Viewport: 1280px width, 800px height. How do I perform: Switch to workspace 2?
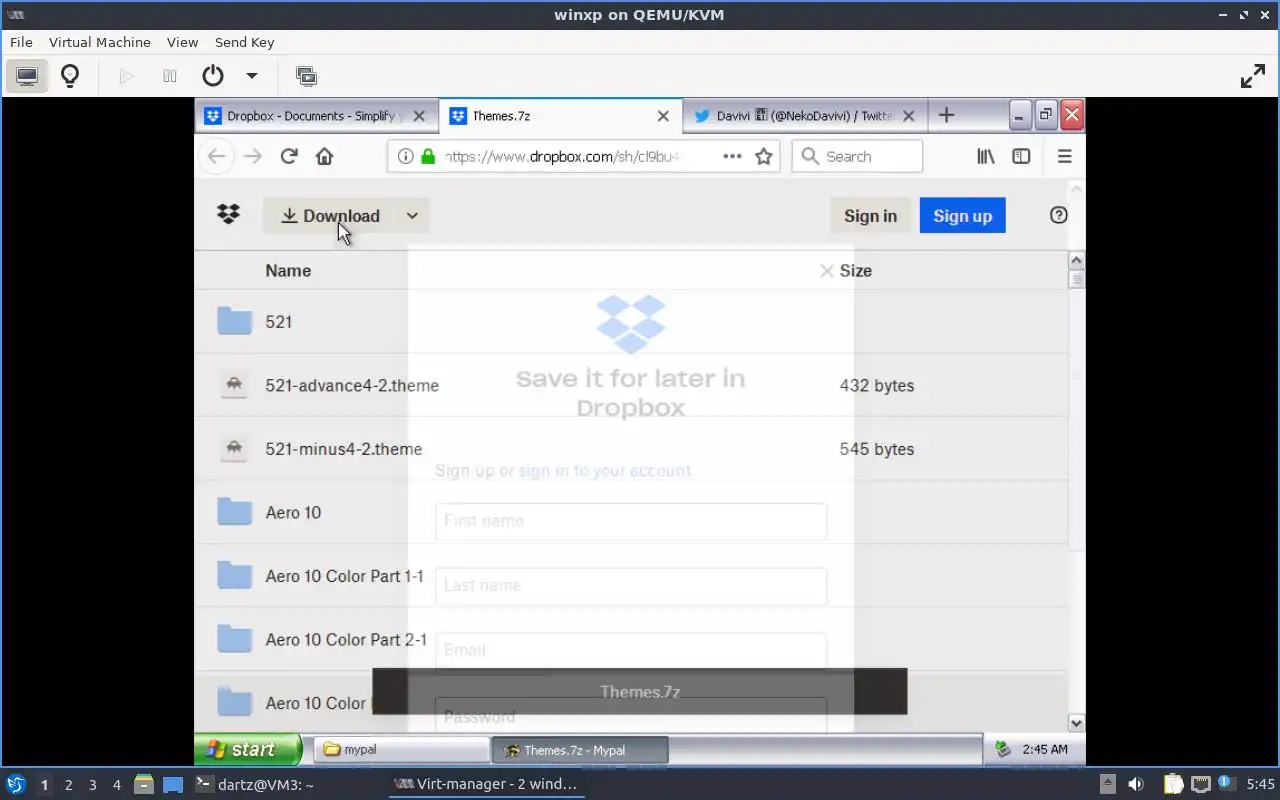(x=68, y=785)
